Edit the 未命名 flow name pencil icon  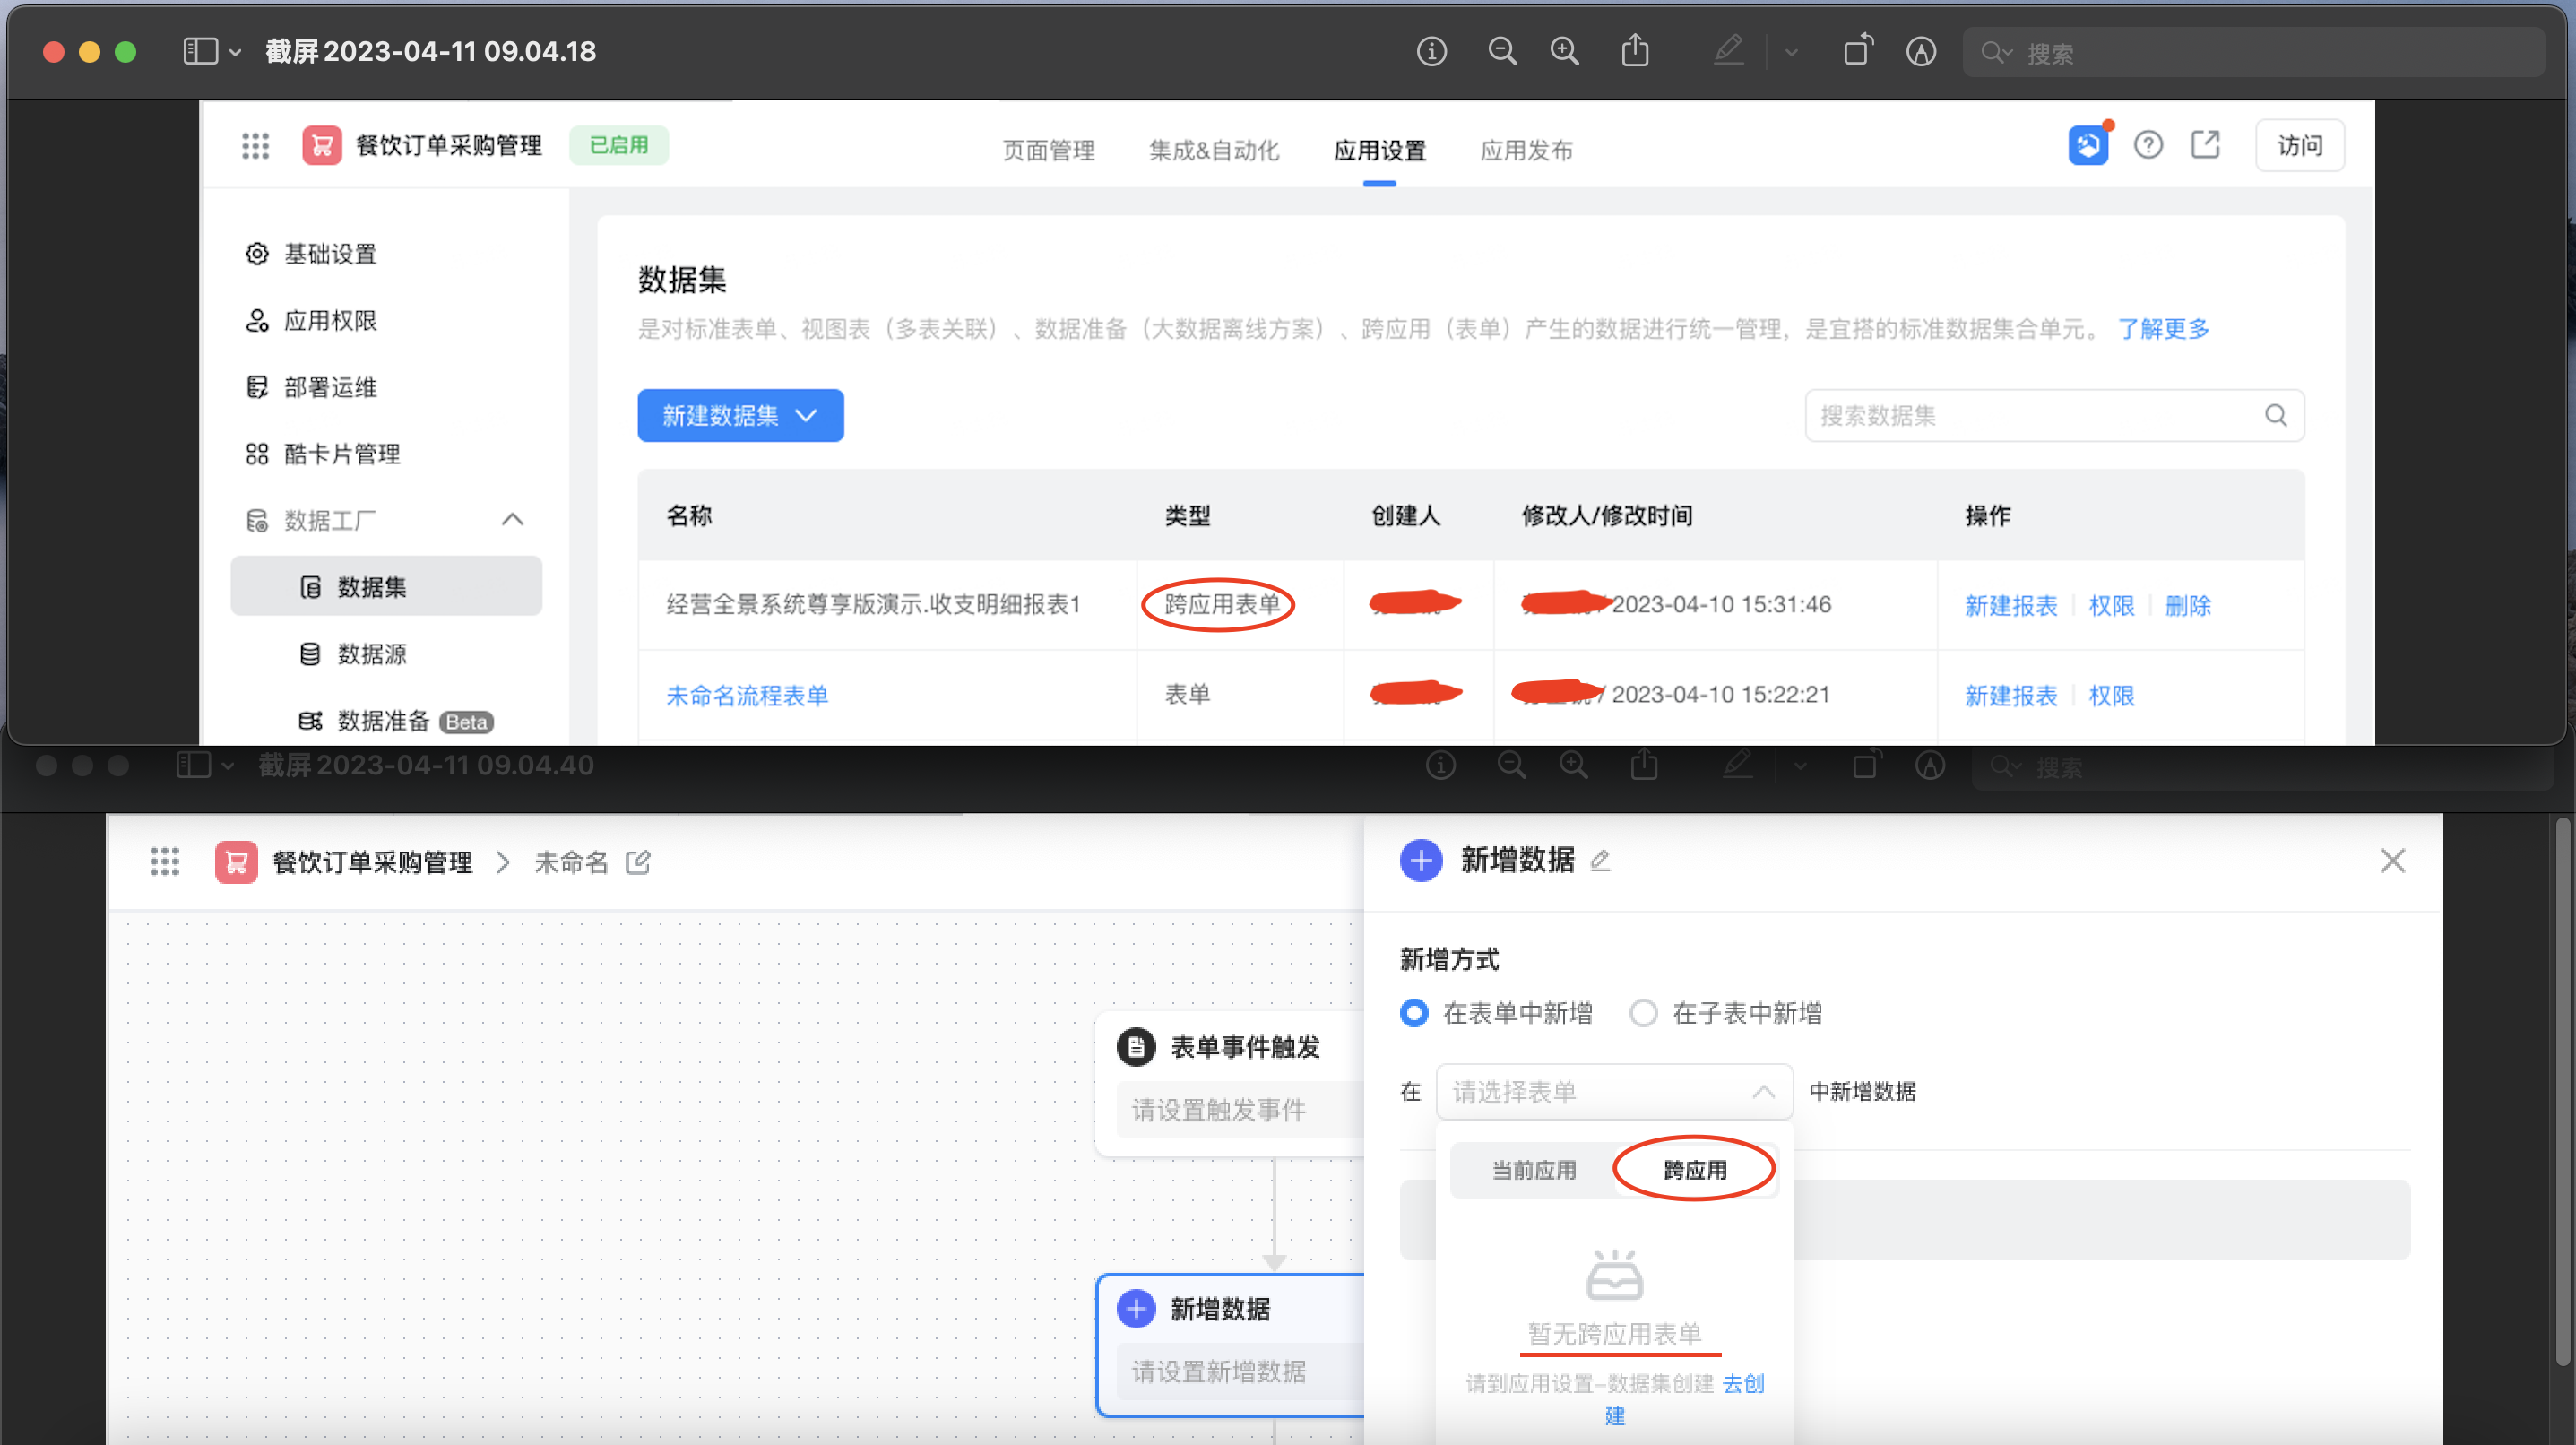[638, 861]
